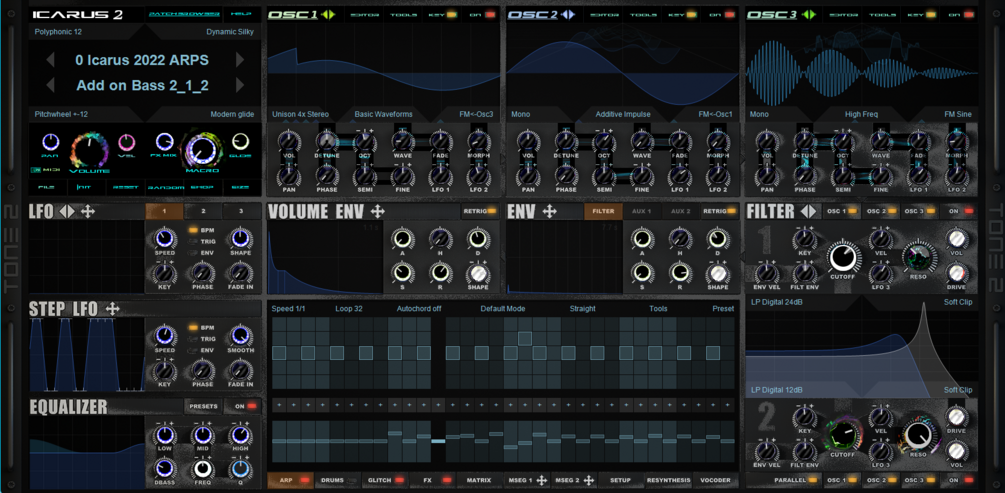Viewport: 1005px width, 493px height.
Task: Toggle the Equalizer ON switch
Action: pos(244,406)
